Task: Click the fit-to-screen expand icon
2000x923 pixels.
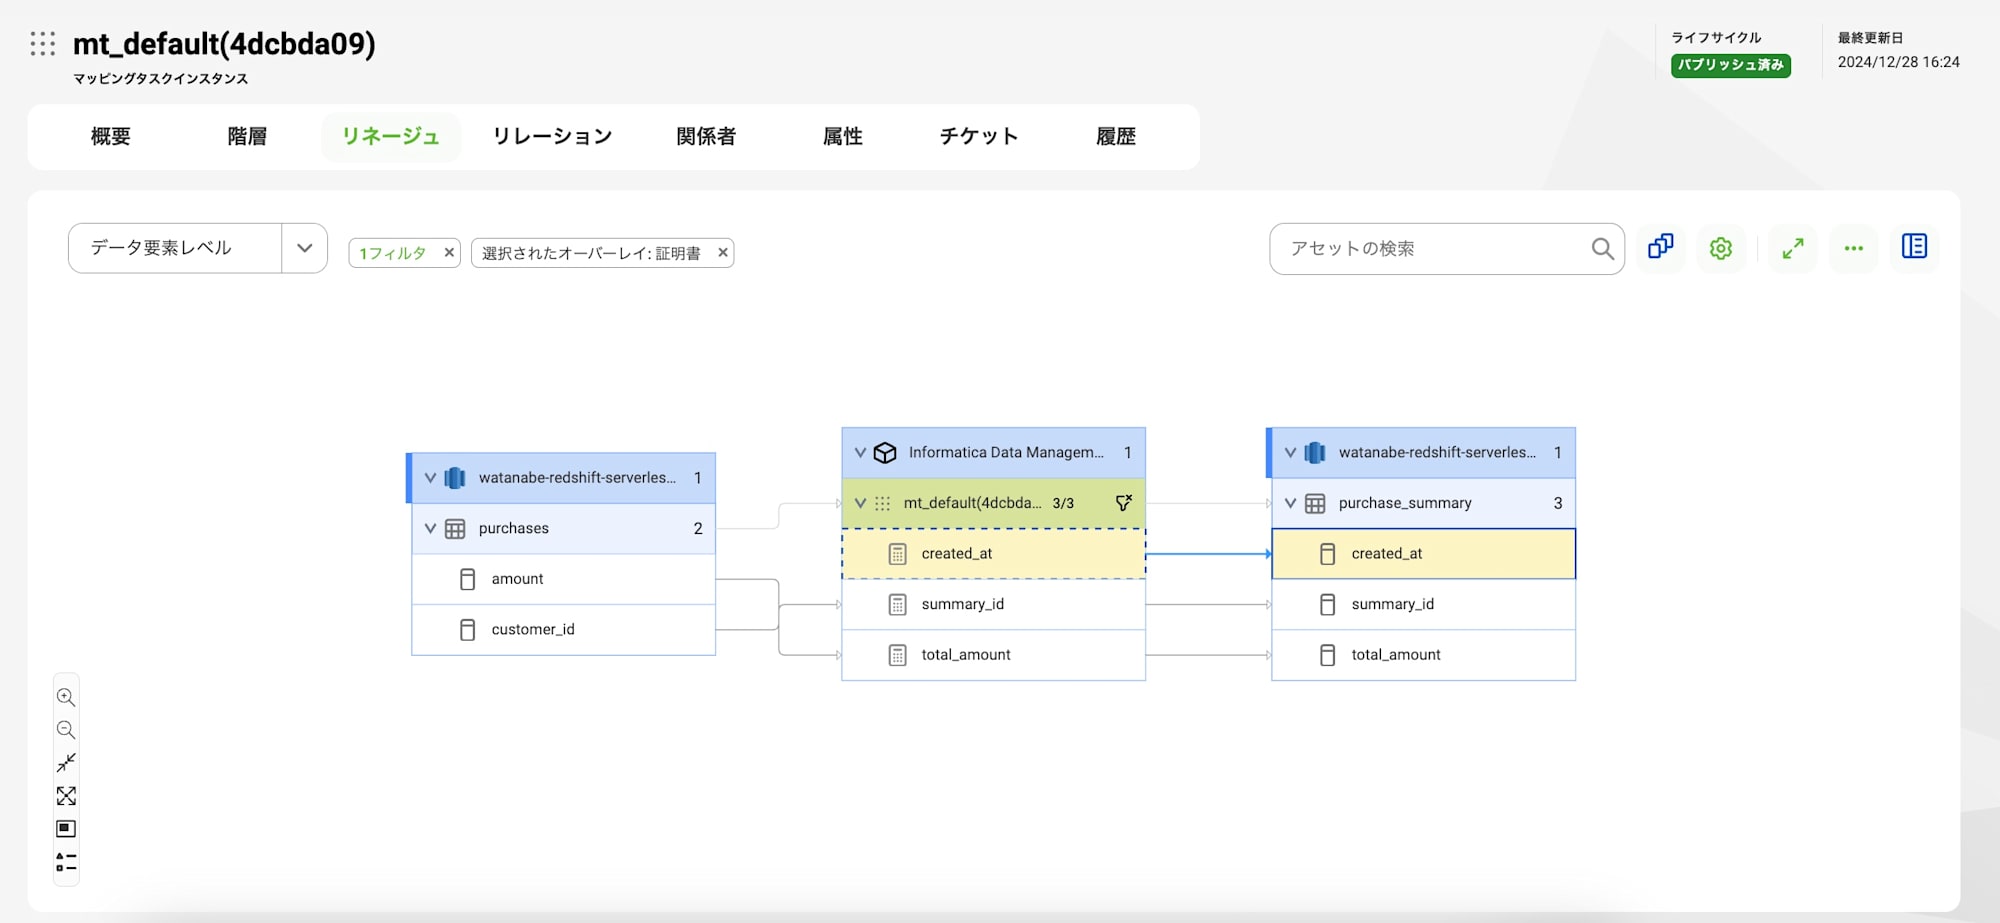Action: (66, 796)
